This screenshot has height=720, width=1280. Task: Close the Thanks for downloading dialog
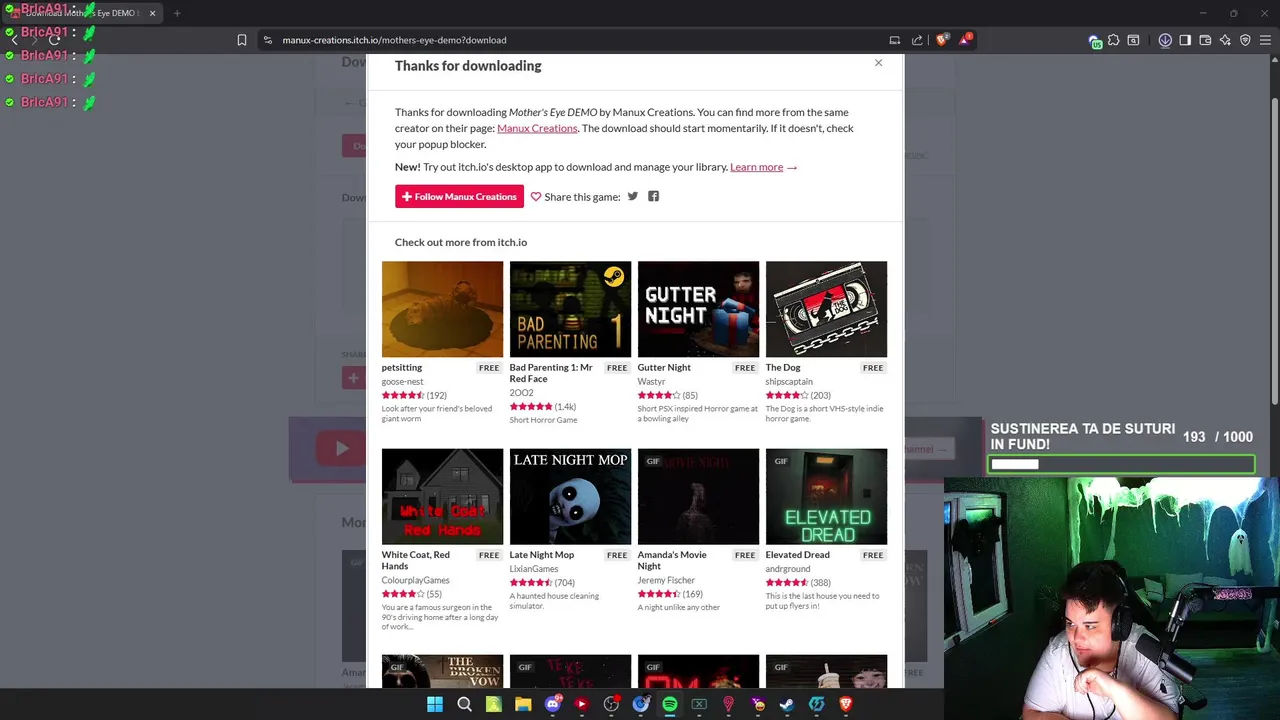click(x=878, y=63)
